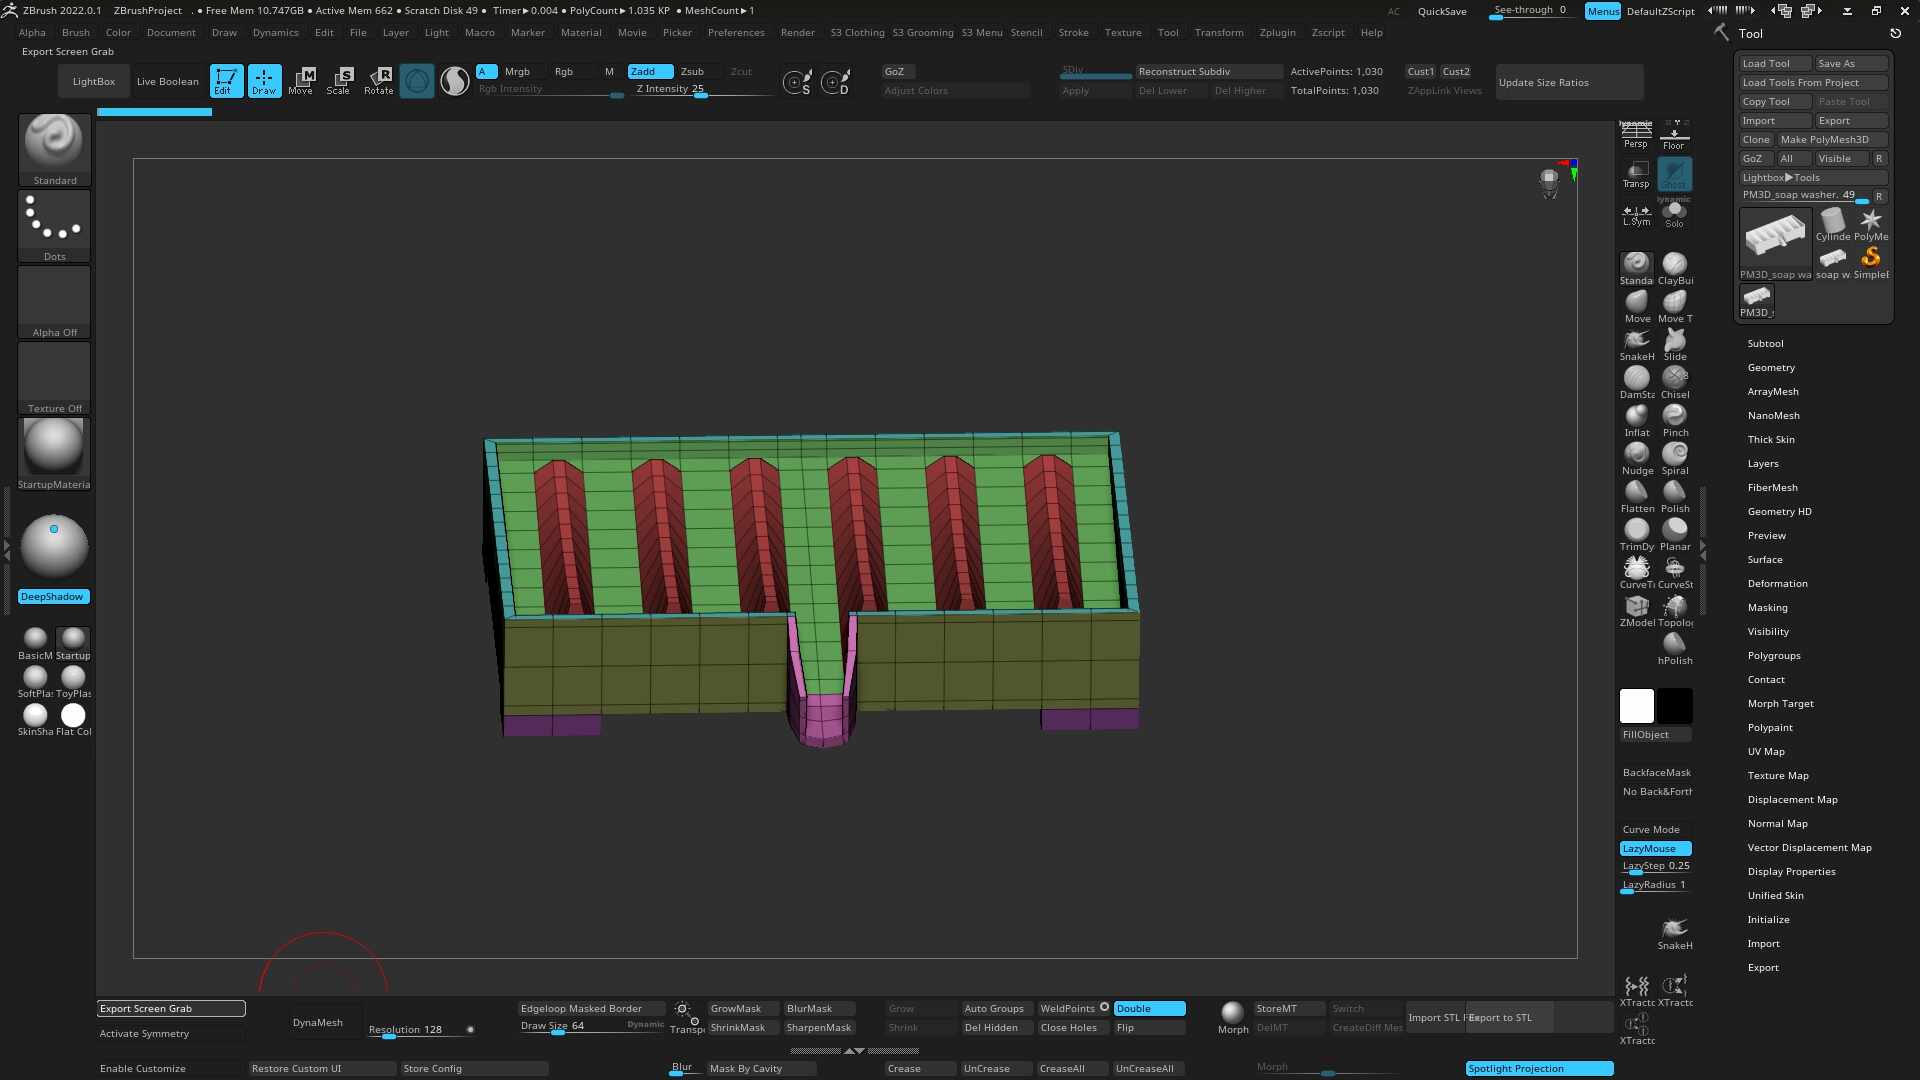Toggle the Double option
The height and width of the screenshot is (1080, 1920).
click(1149, 1008)
